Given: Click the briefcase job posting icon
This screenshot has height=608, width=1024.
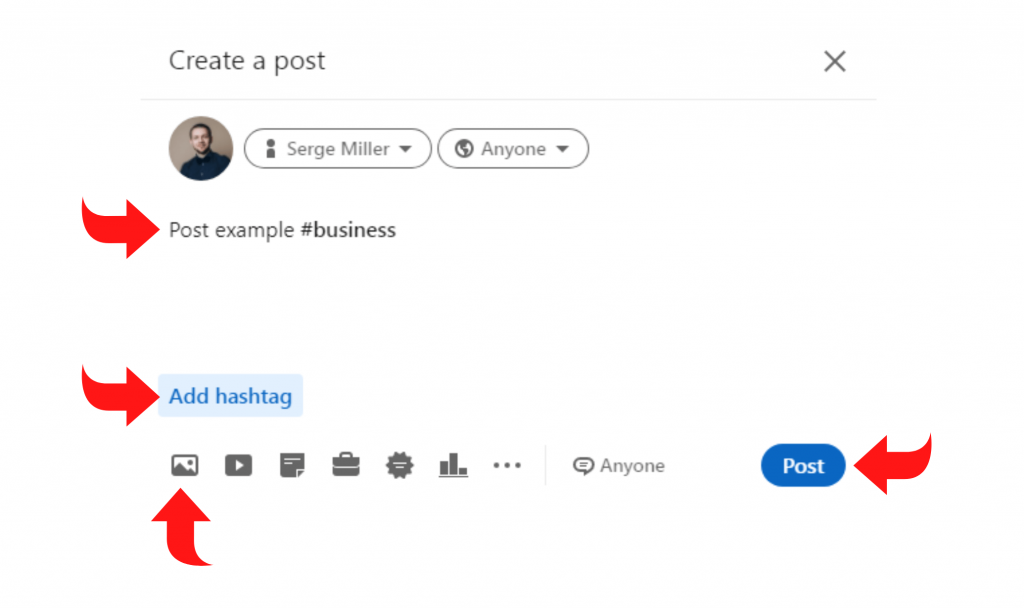Looking at the screenshot, I should pyautogui.click(x=345, y=465).
